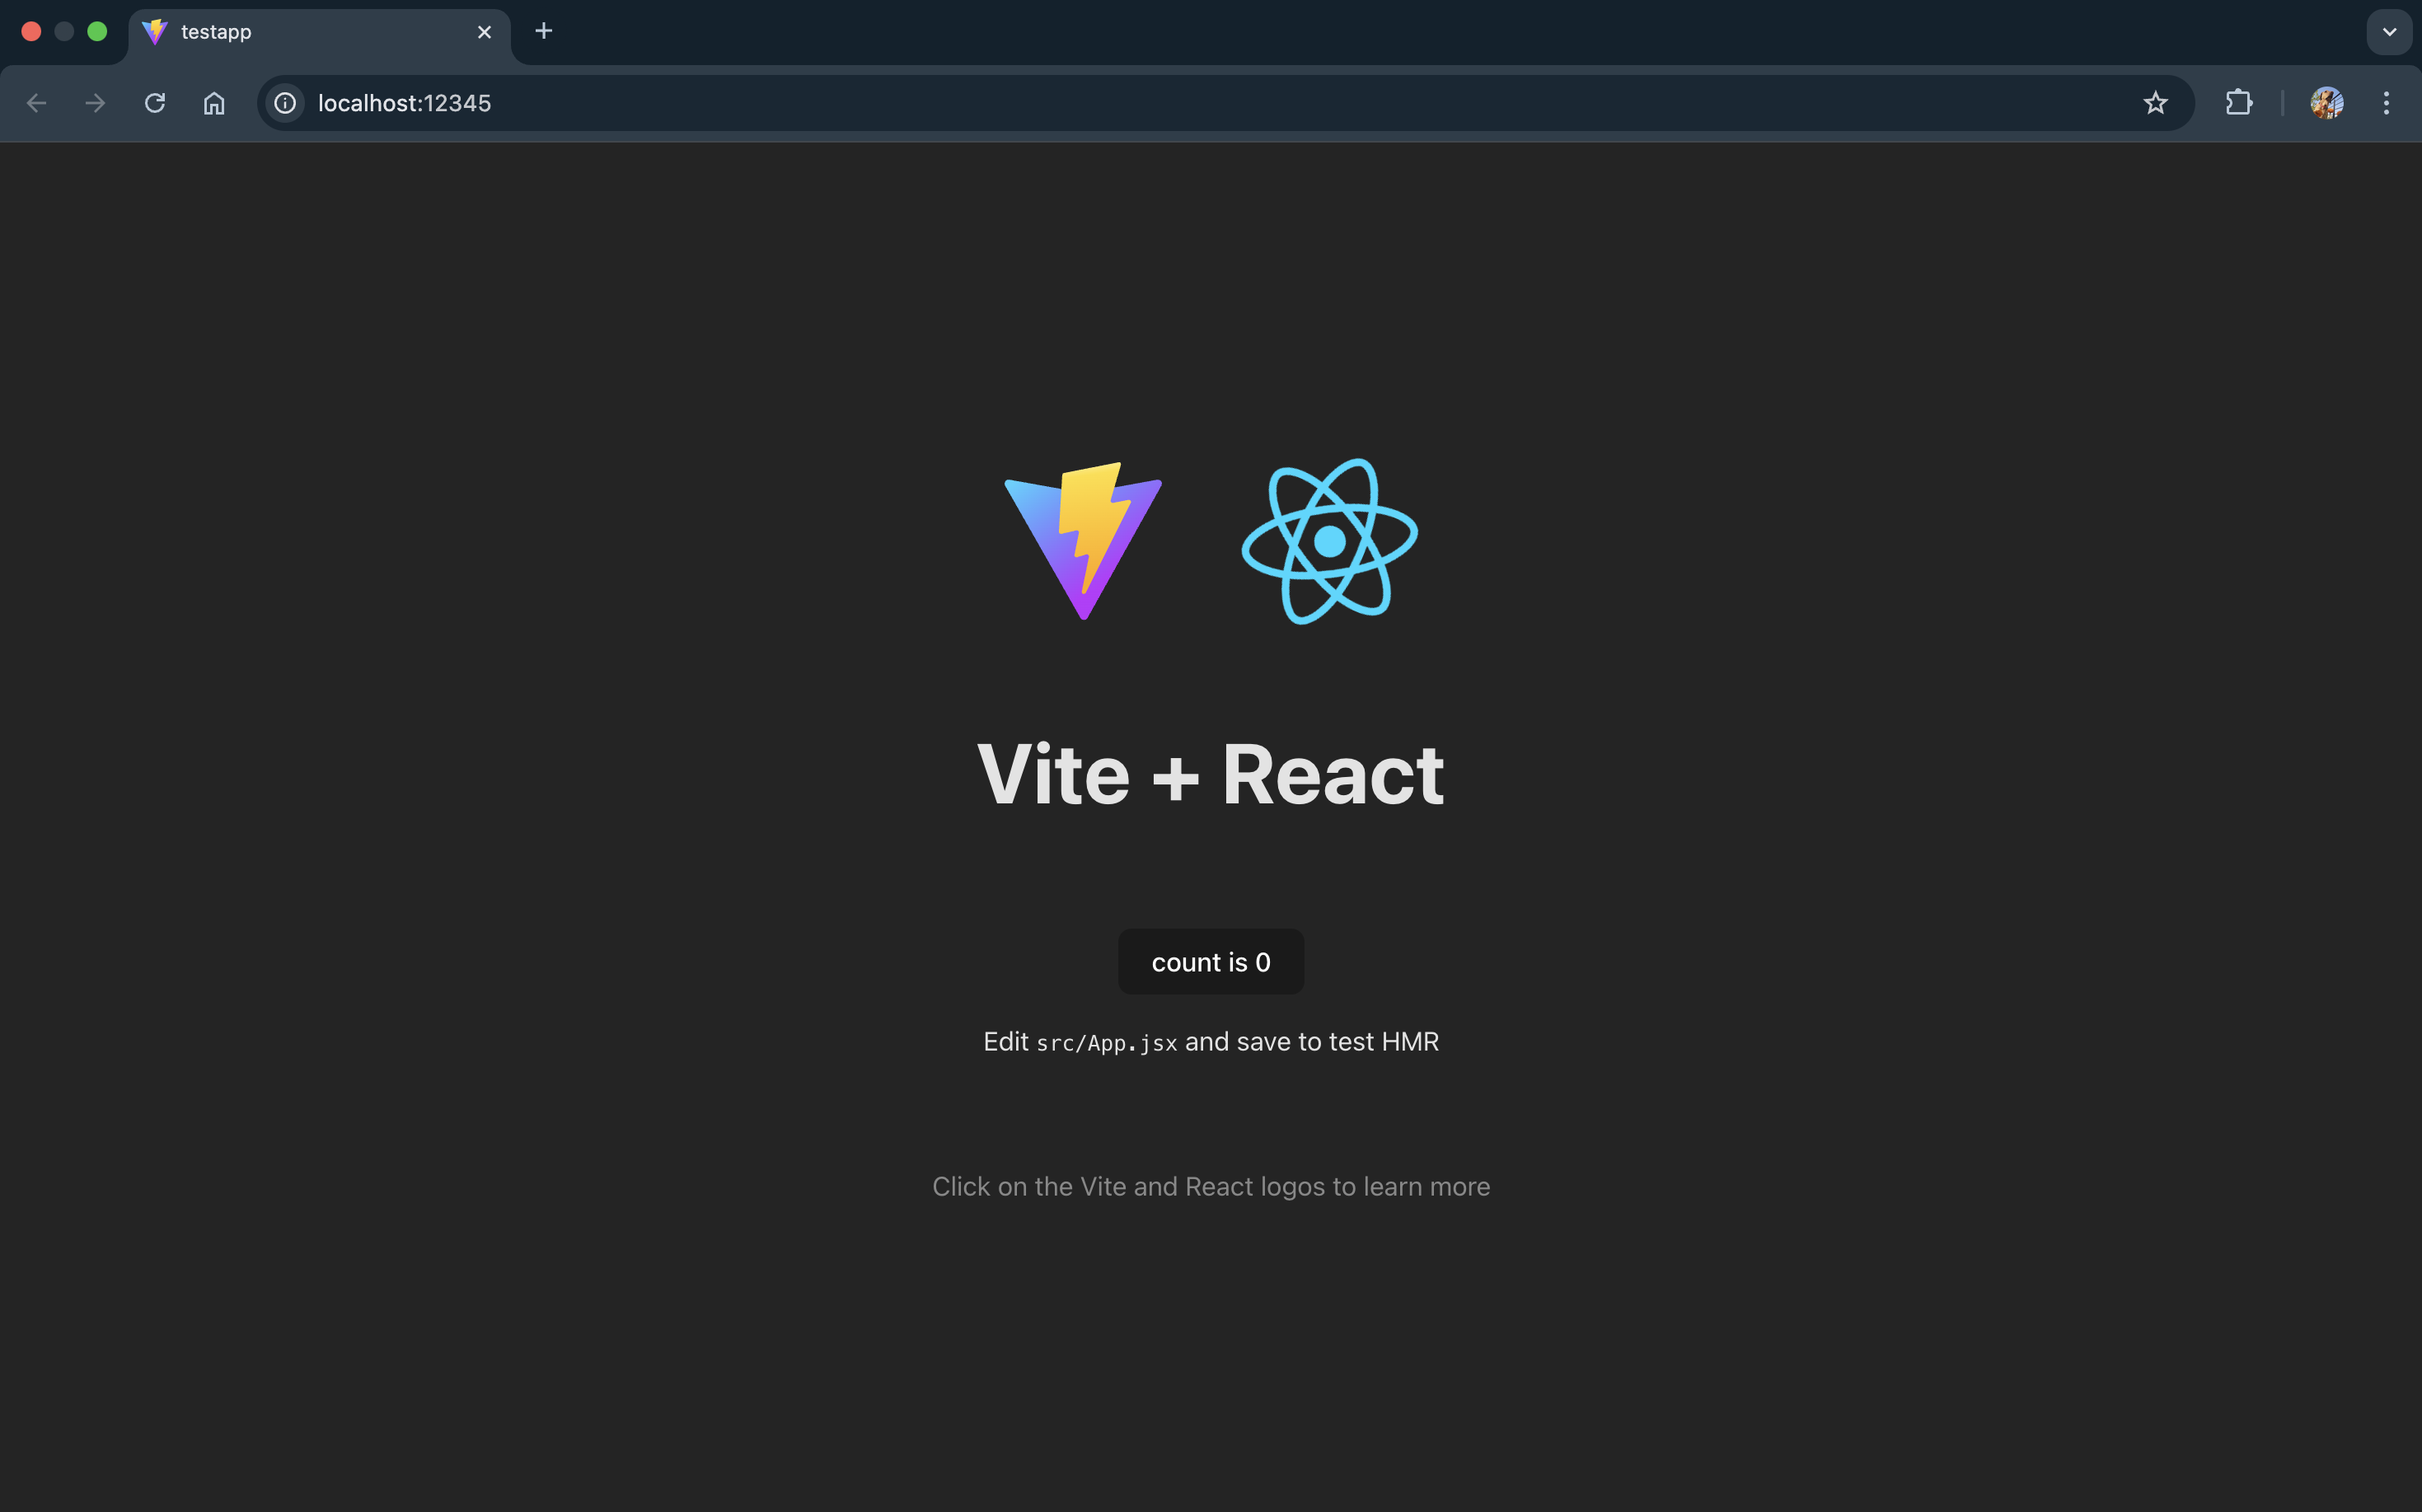Close the testapp tab
The width and height of the screenshot is (2422, 1512).
pyautogui.click(x=484, y=31)
